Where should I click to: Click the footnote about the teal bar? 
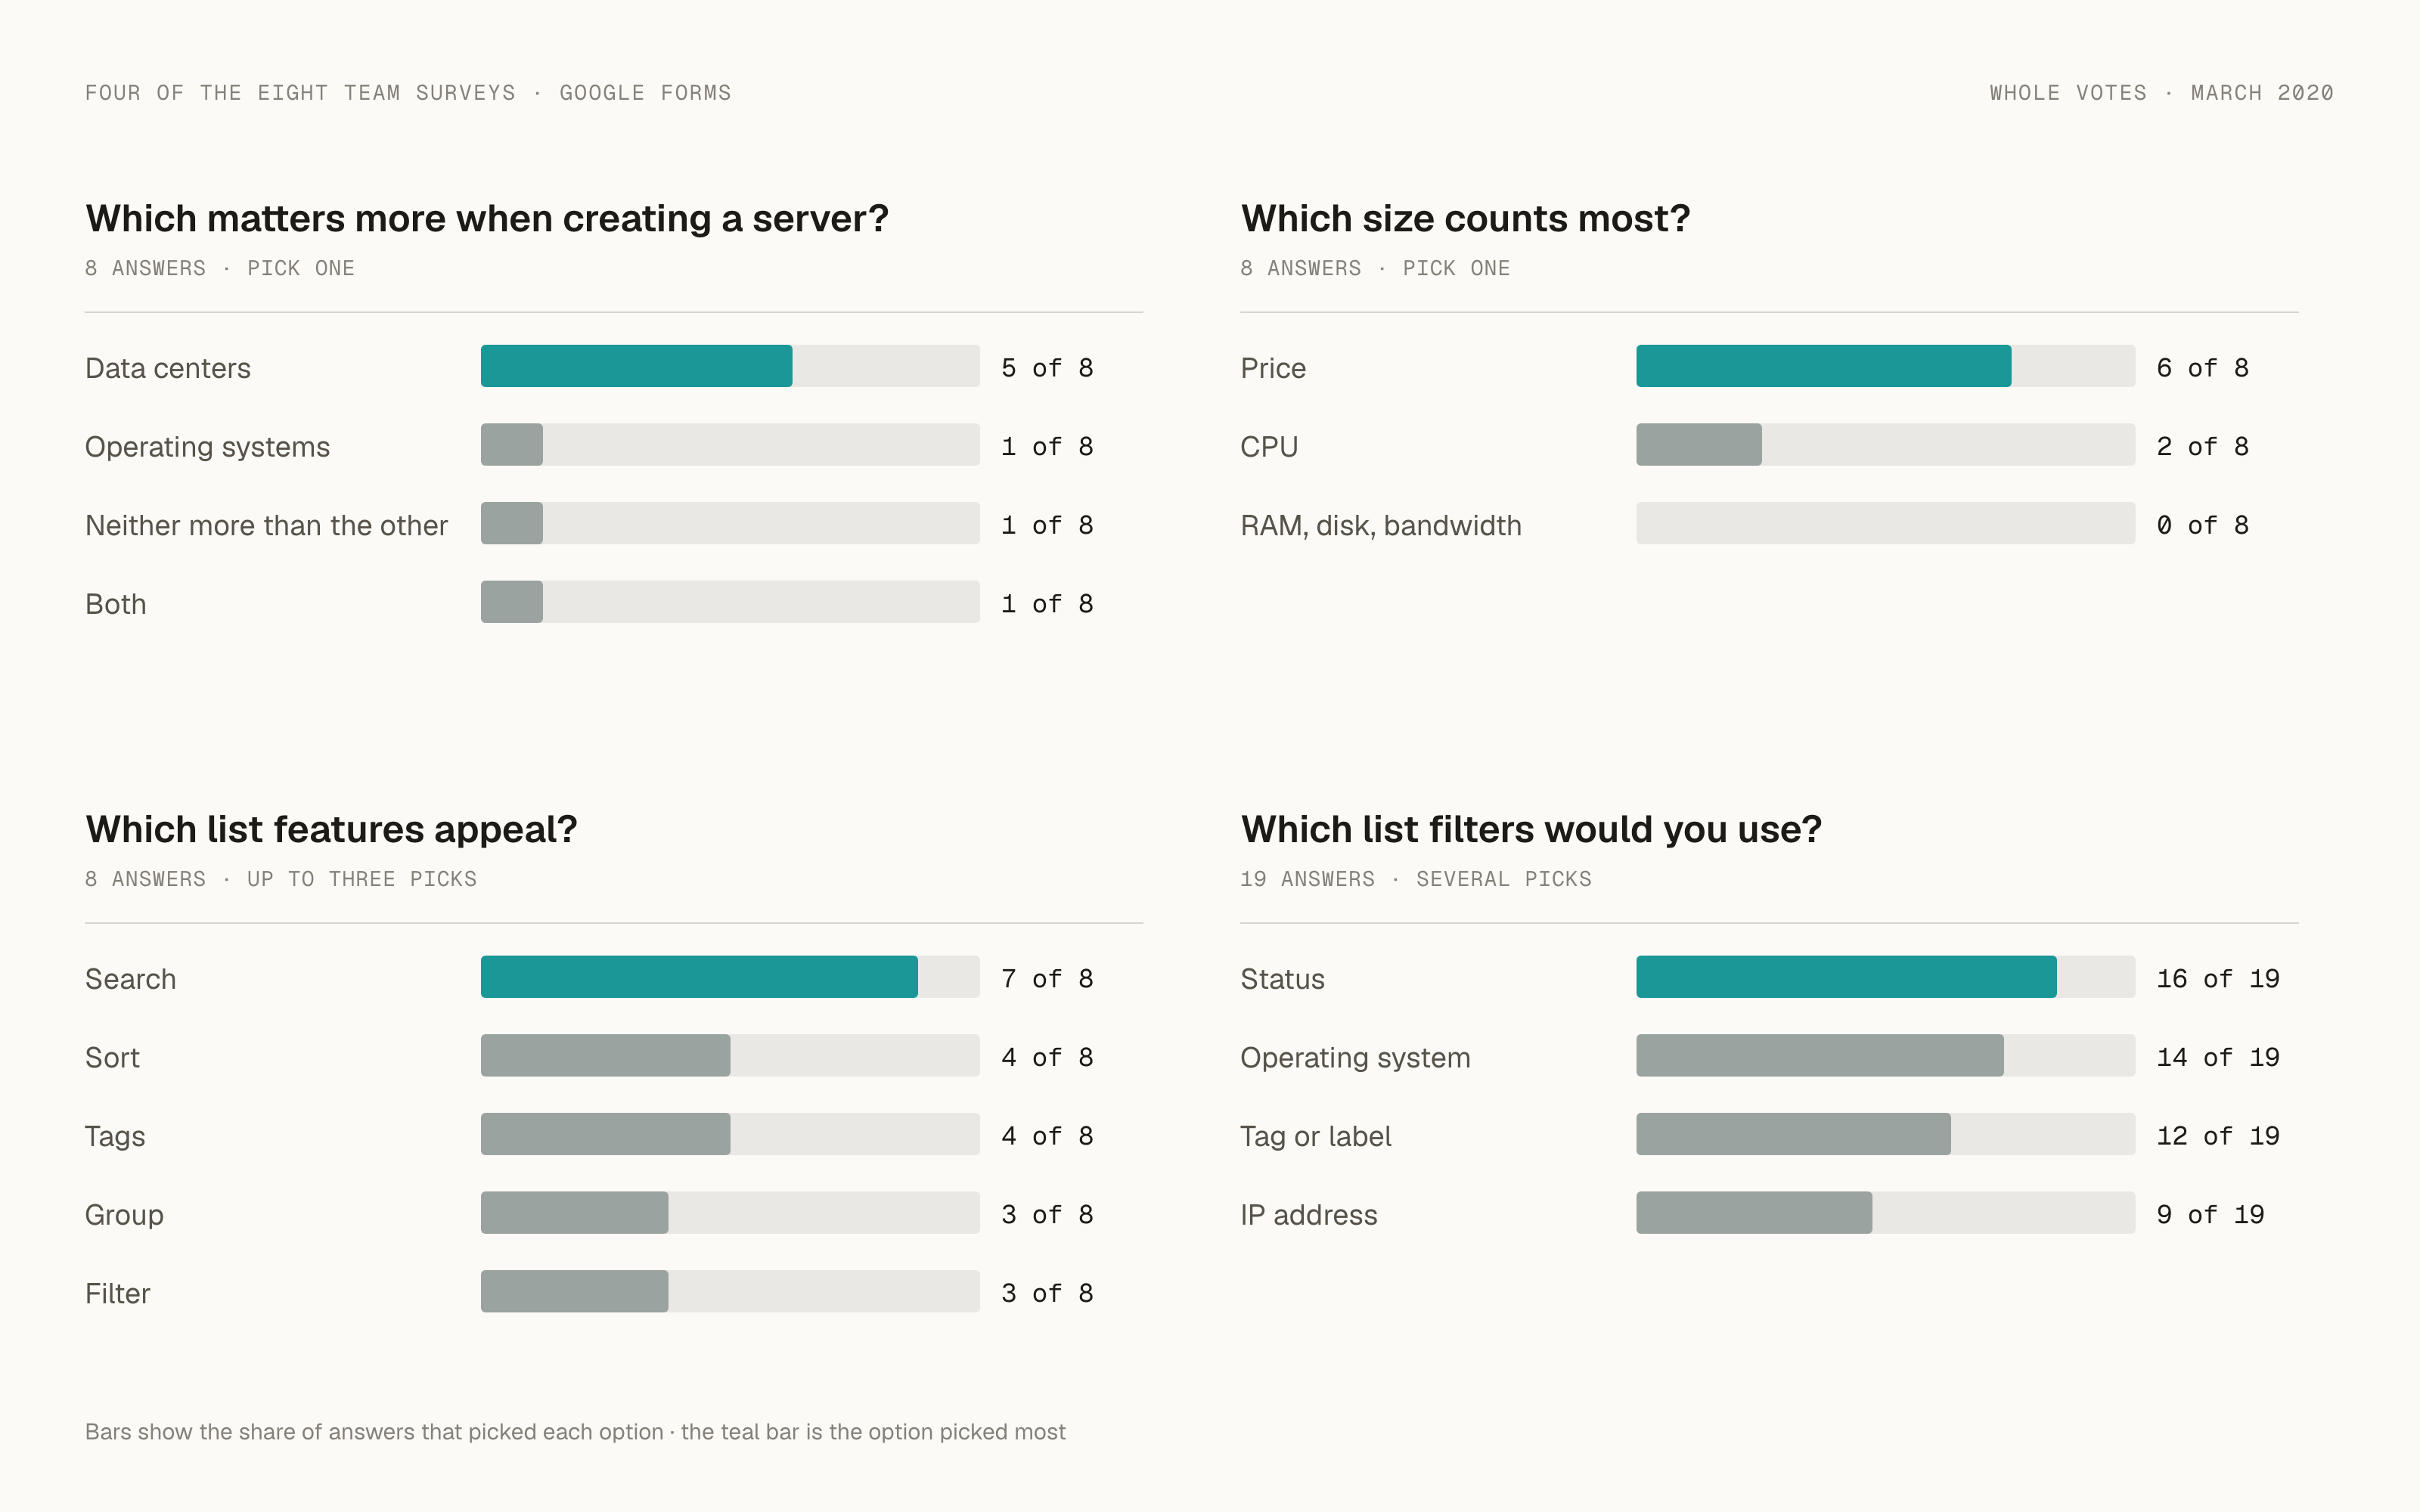pos(575,1432)
